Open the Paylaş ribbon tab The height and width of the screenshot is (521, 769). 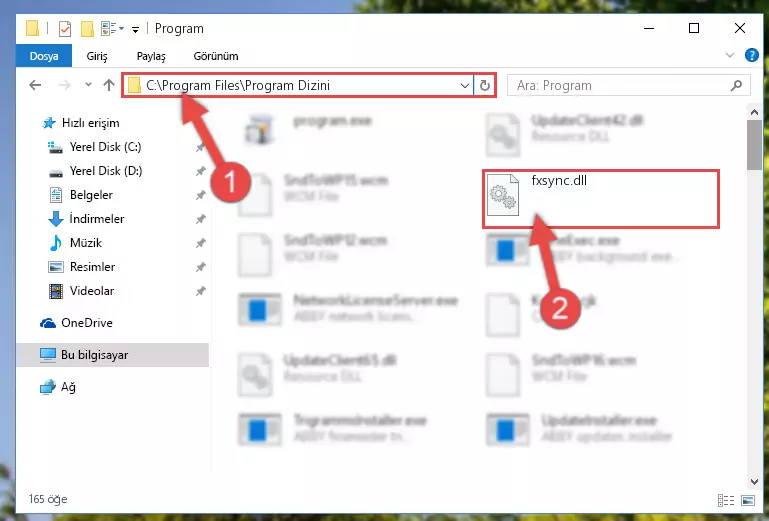tap(151, 56)
